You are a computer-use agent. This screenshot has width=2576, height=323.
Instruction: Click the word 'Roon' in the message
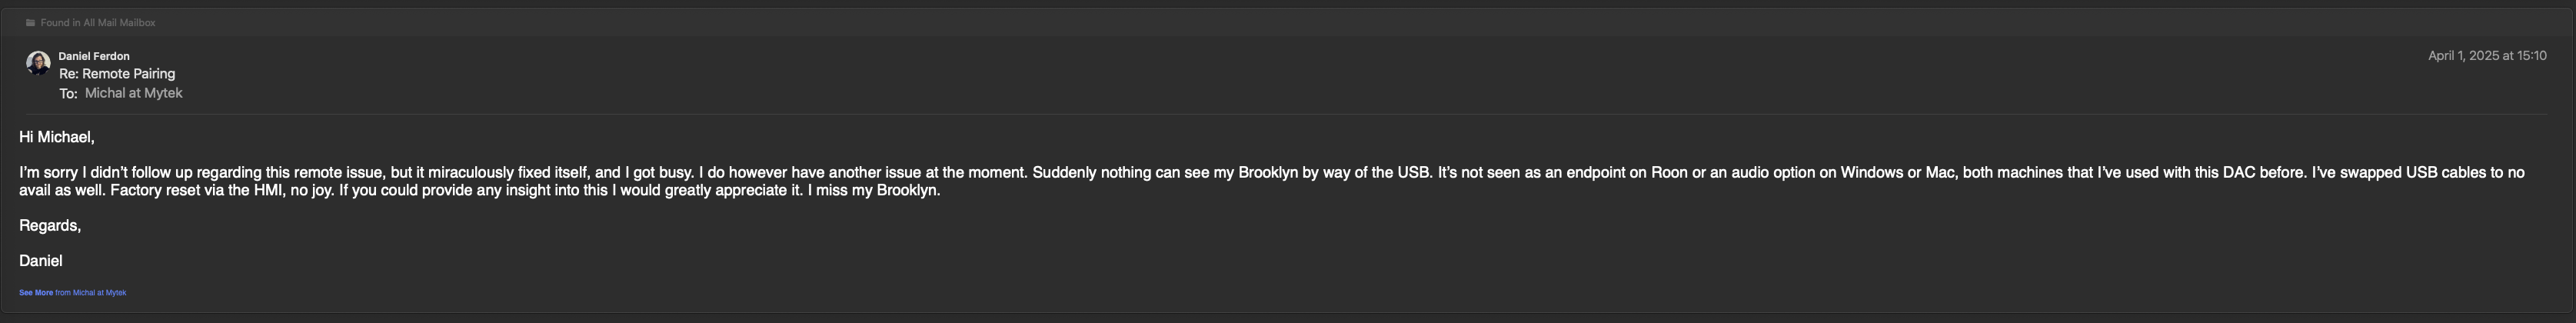1669,173
